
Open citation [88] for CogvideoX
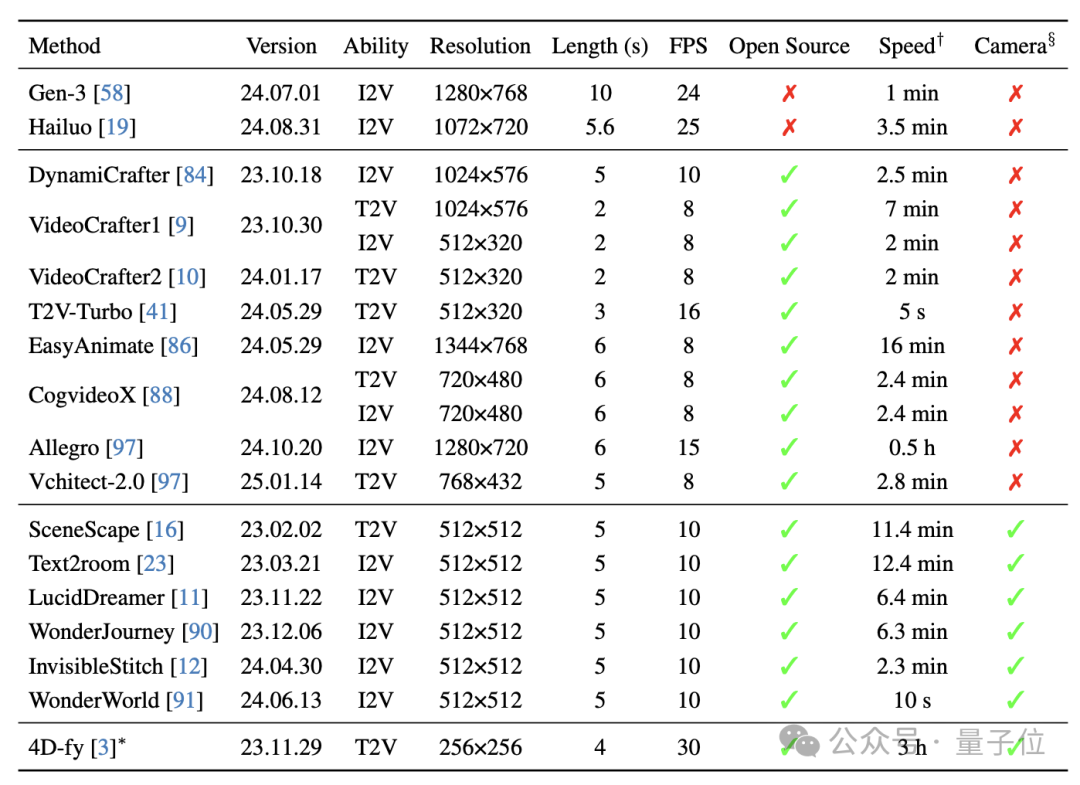pos(161,395)
